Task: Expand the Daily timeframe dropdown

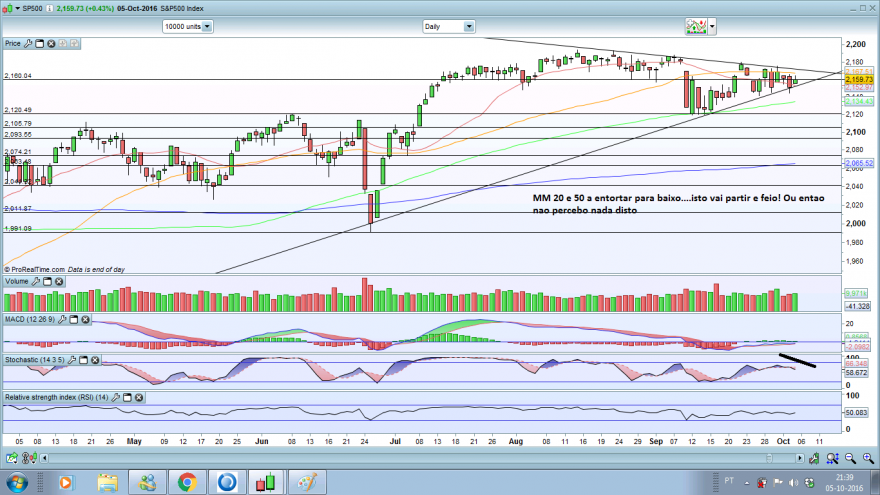Action: [469, 26]
